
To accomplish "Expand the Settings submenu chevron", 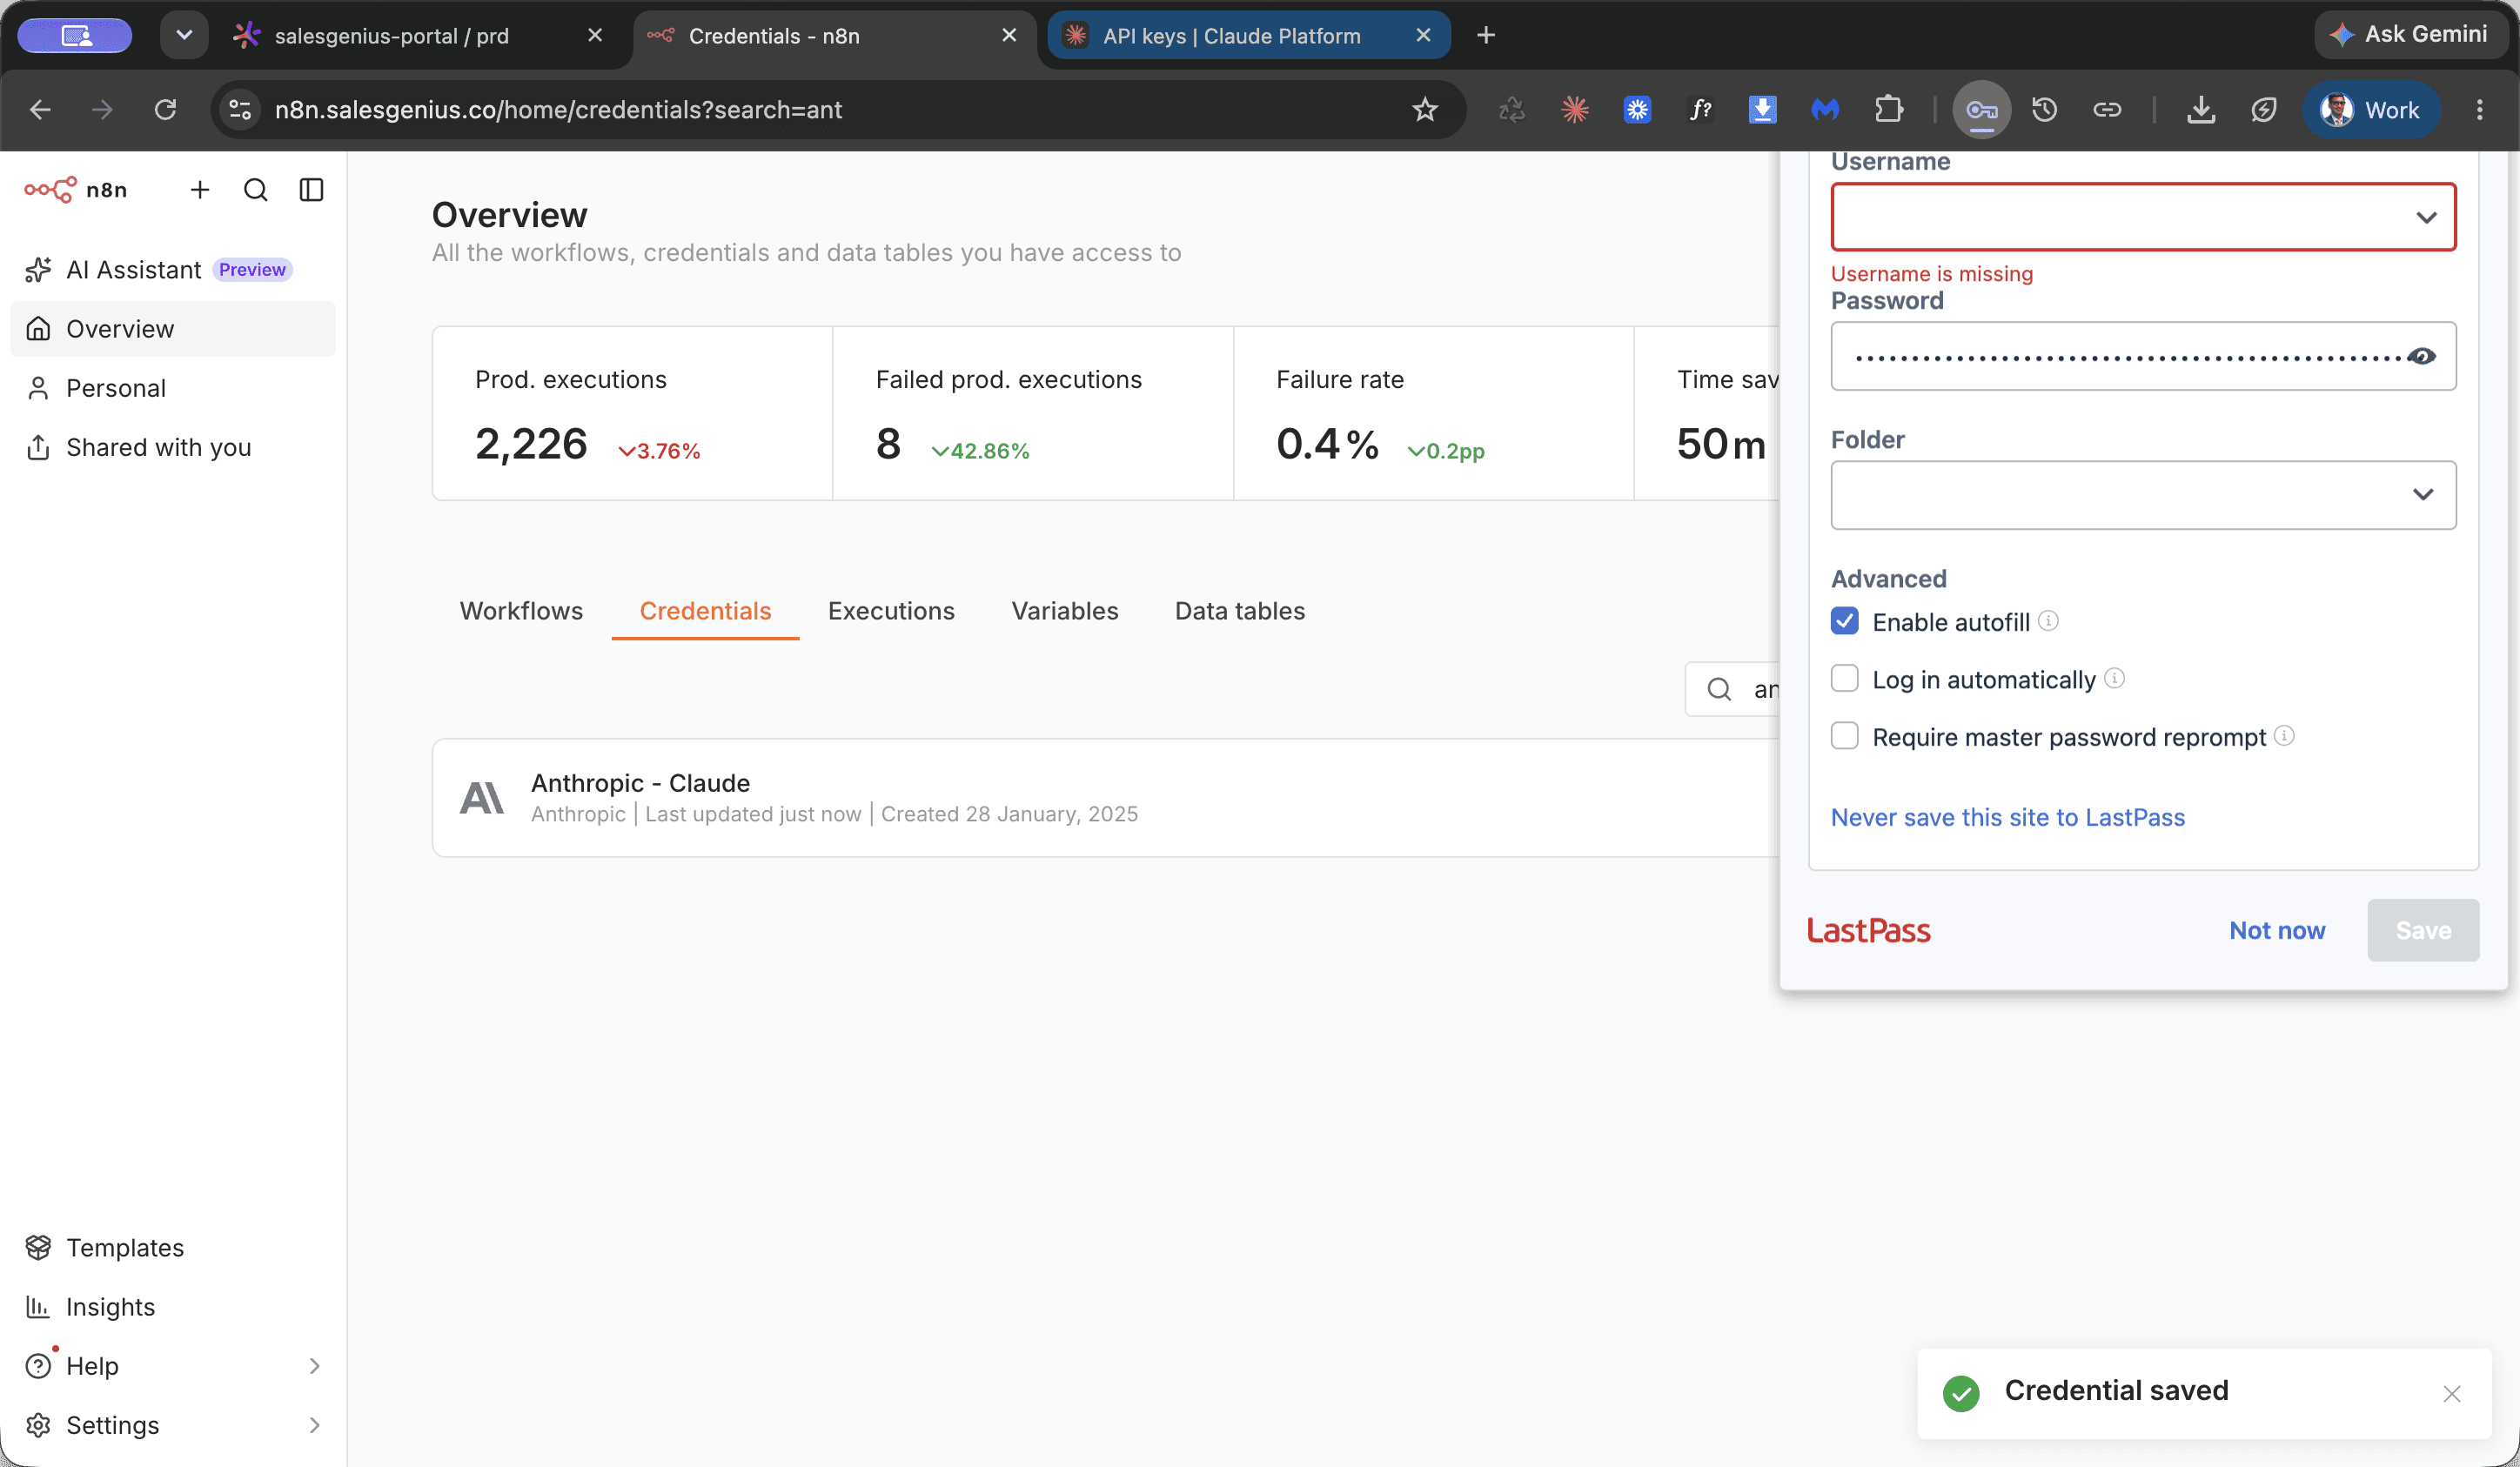I will tap(314, 1425).
